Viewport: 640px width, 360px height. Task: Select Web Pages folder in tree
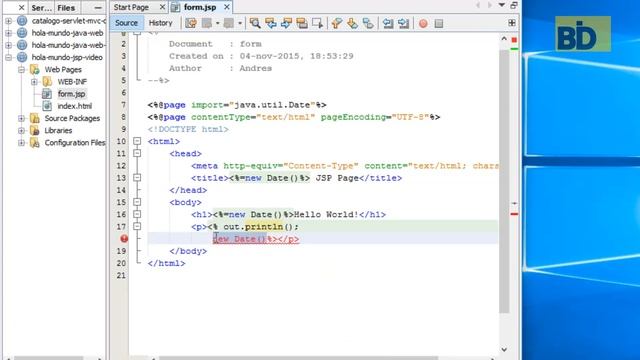(x=63, y=70)
